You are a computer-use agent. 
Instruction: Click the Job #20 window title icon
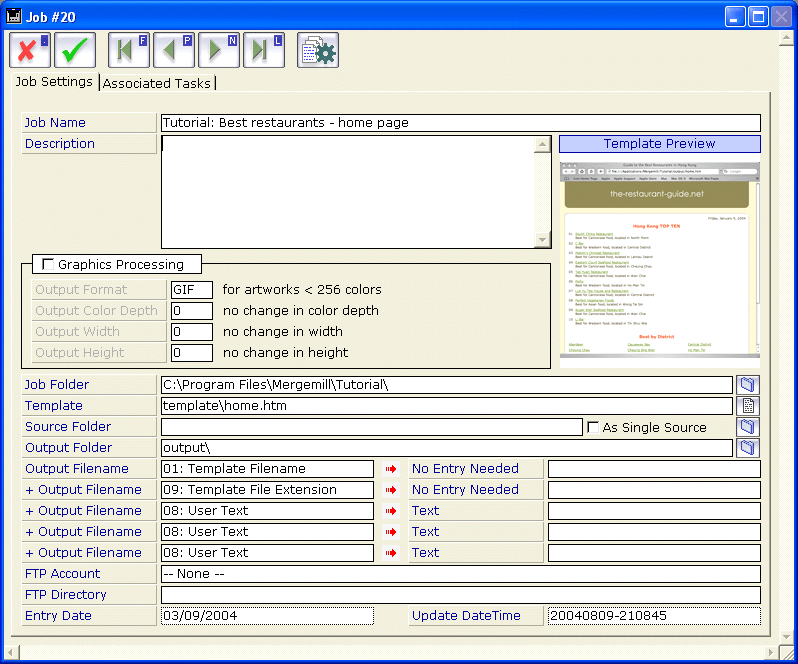14,16
